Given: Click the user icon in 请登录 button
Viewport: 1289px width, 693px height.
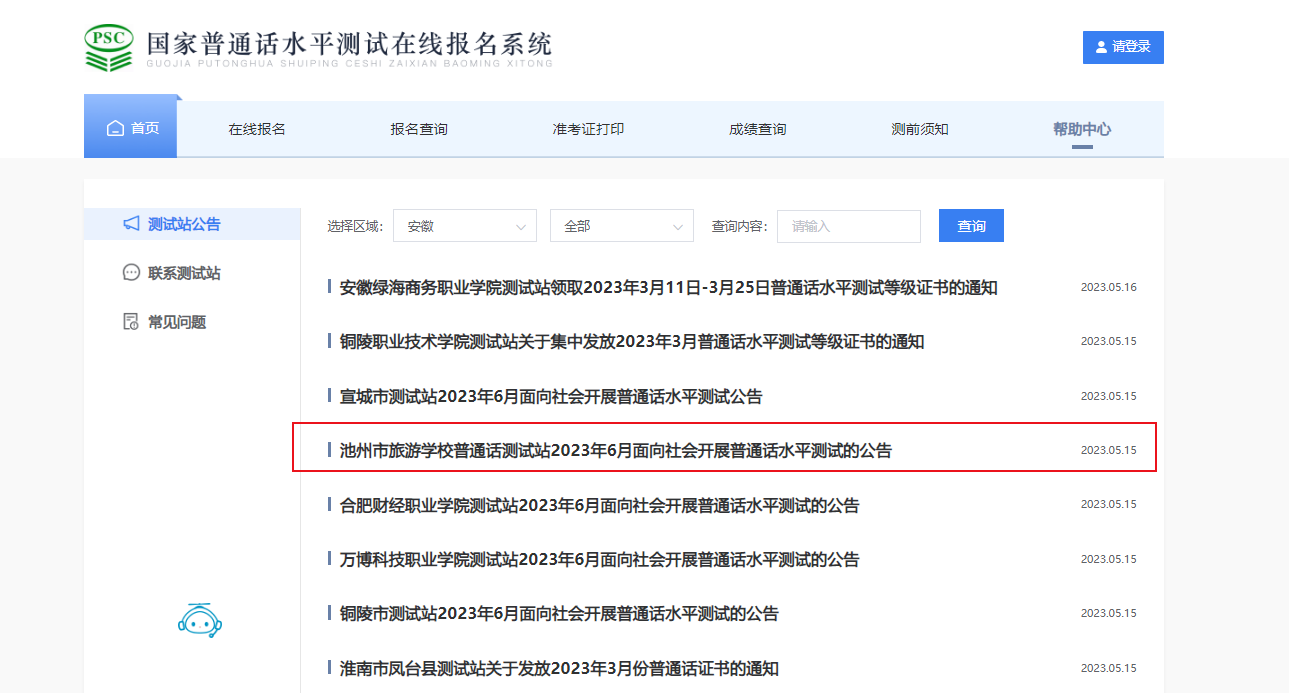Looking at the screenshot, I should [1101, 47].
